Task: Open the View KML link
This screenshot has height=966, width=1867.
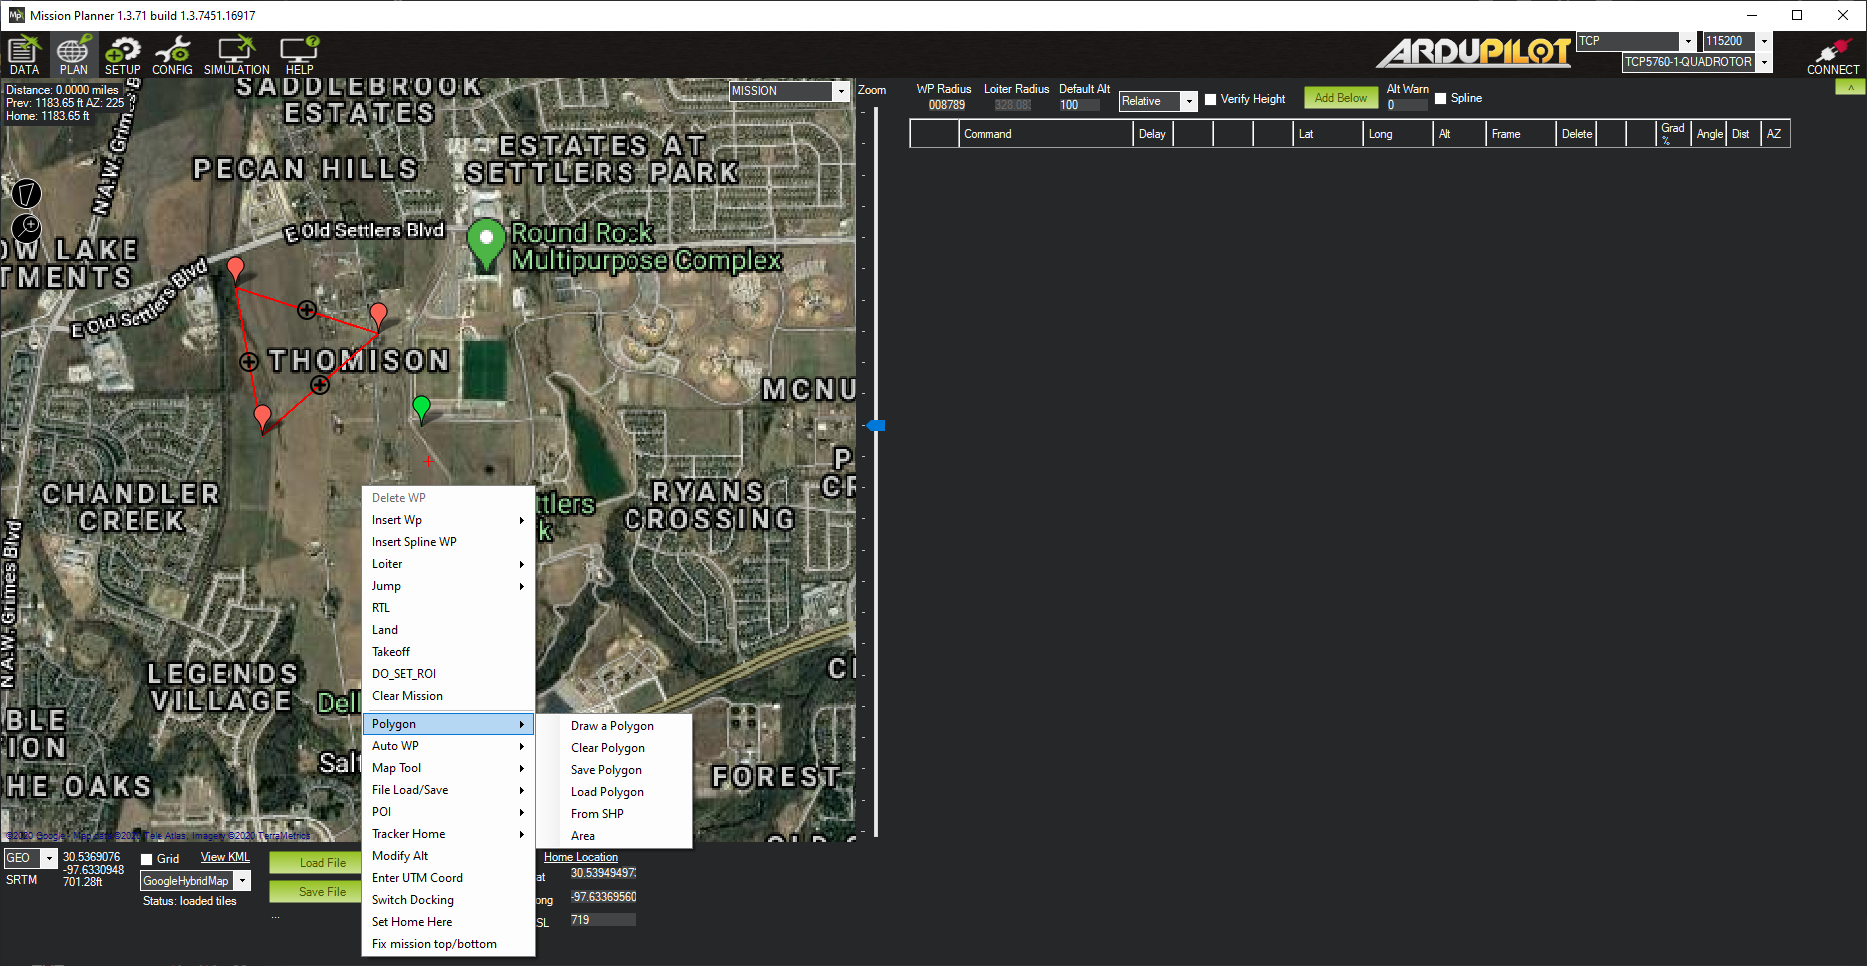Action: tap(225, 857)
